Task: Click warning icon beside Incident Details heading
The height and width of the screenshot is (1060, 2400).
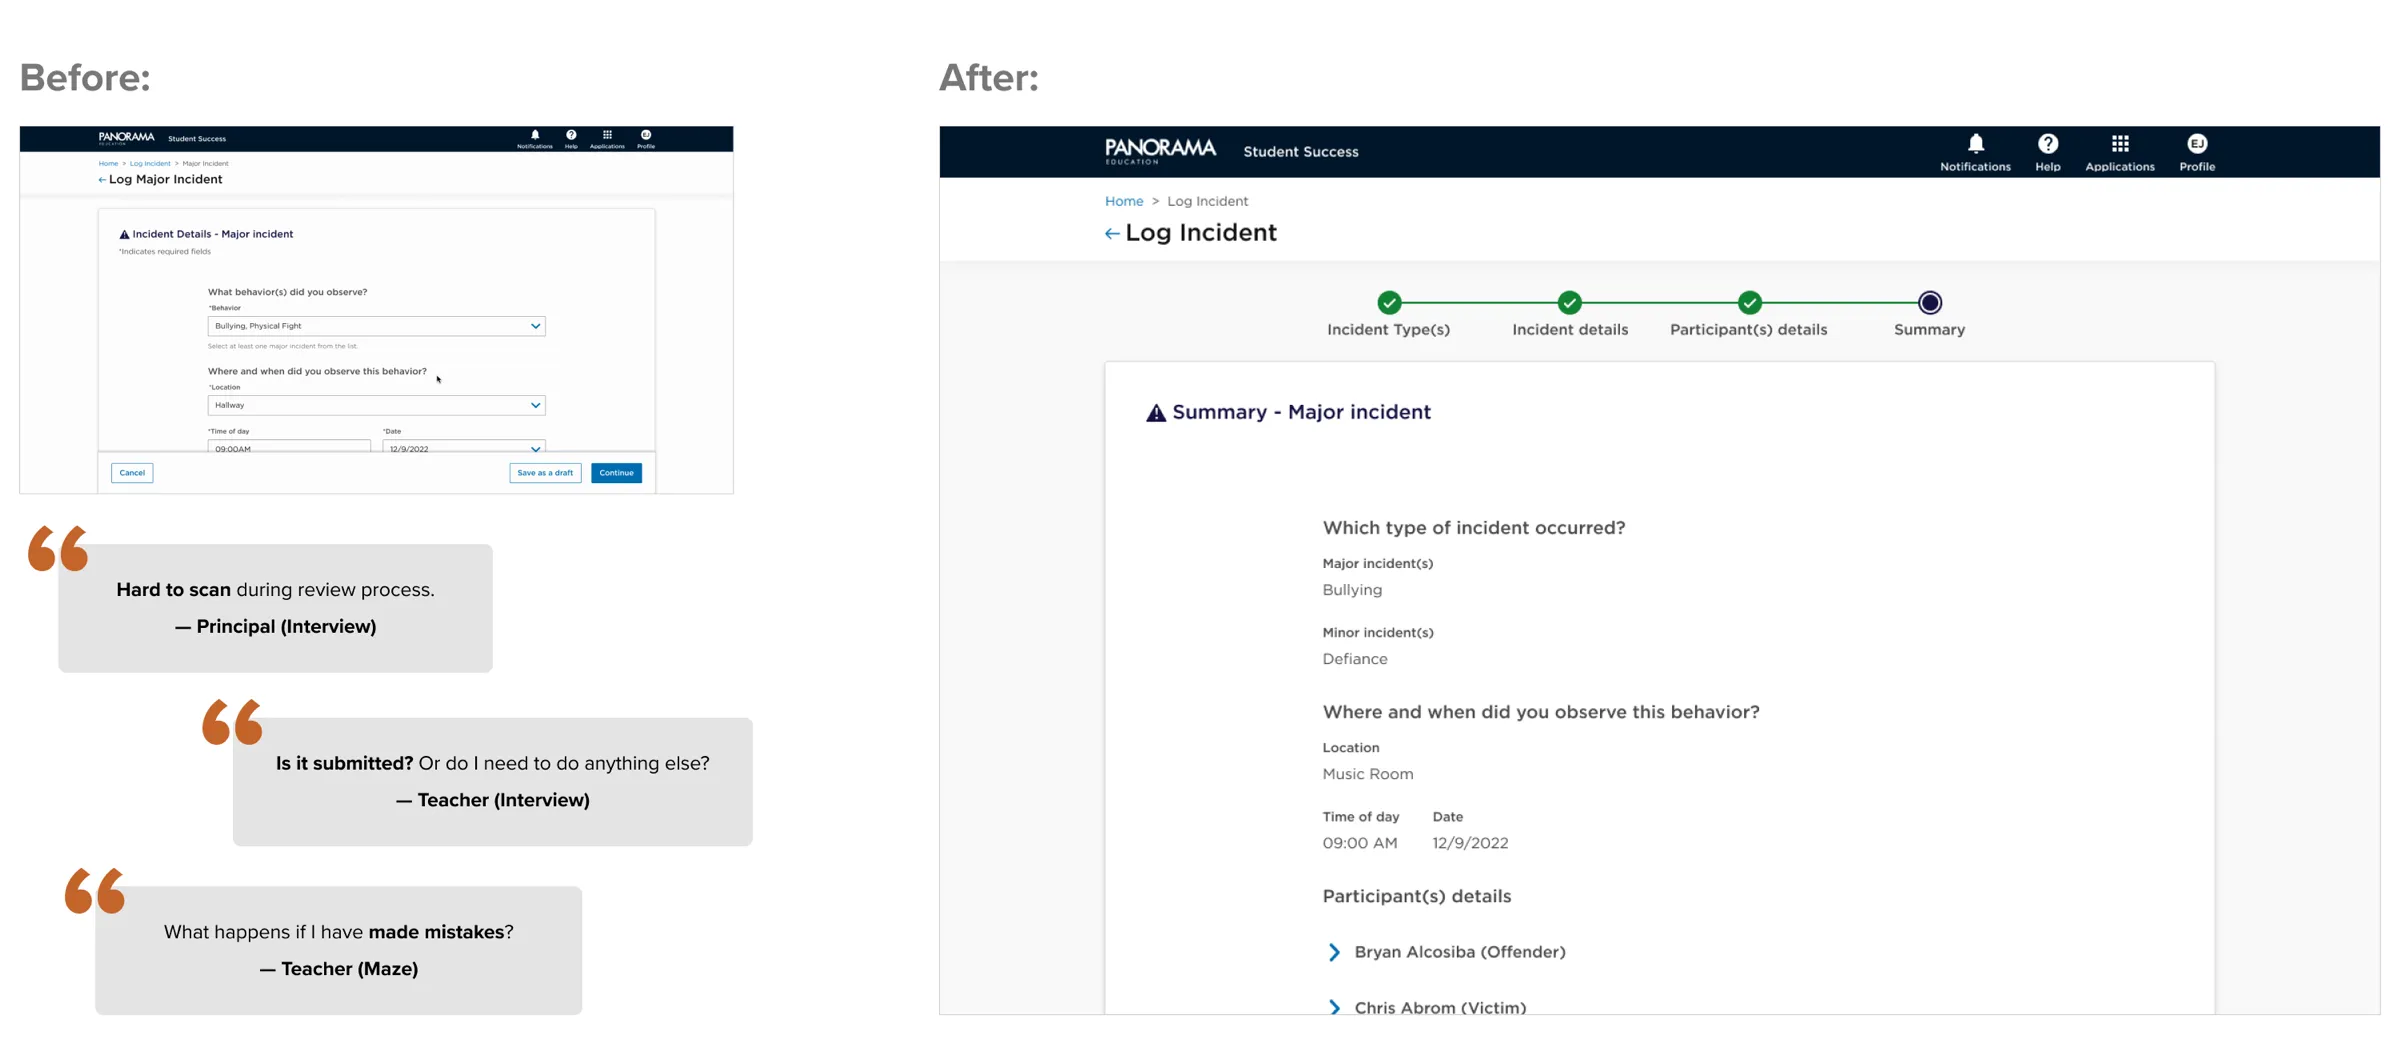Action: point(124,235)
